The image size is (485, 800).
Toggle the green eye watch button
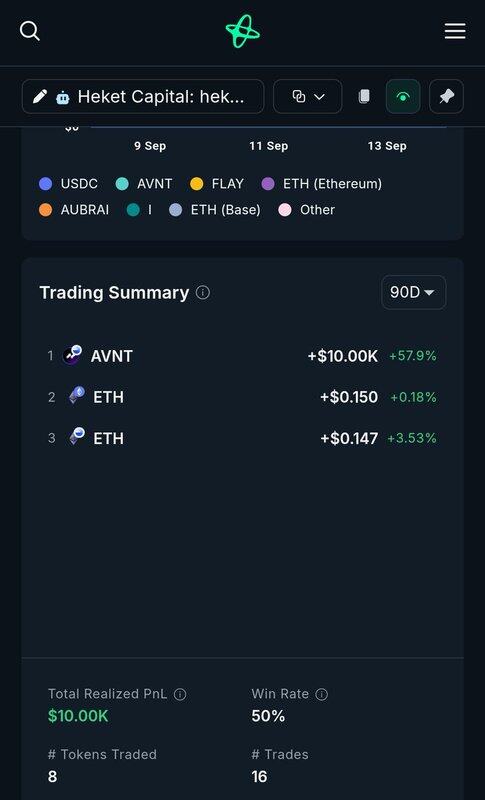[x=403, y=96]
